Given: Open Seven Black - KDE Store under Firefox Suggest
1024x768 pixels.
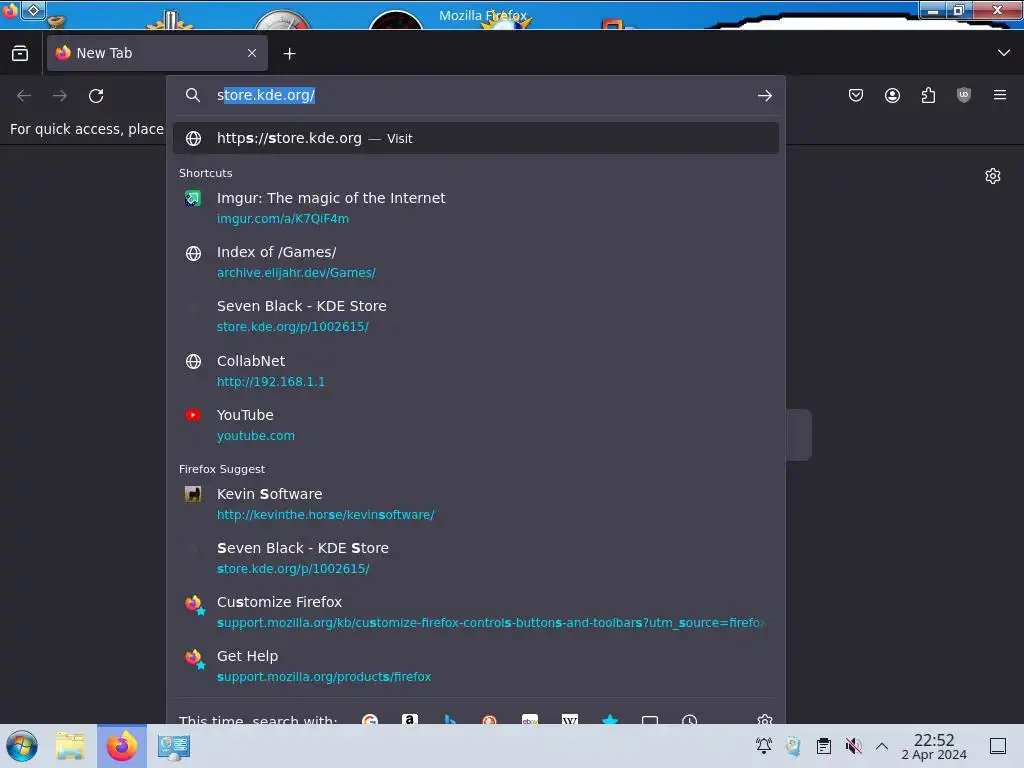Looking at the screenshot, I should pos(475,558).
